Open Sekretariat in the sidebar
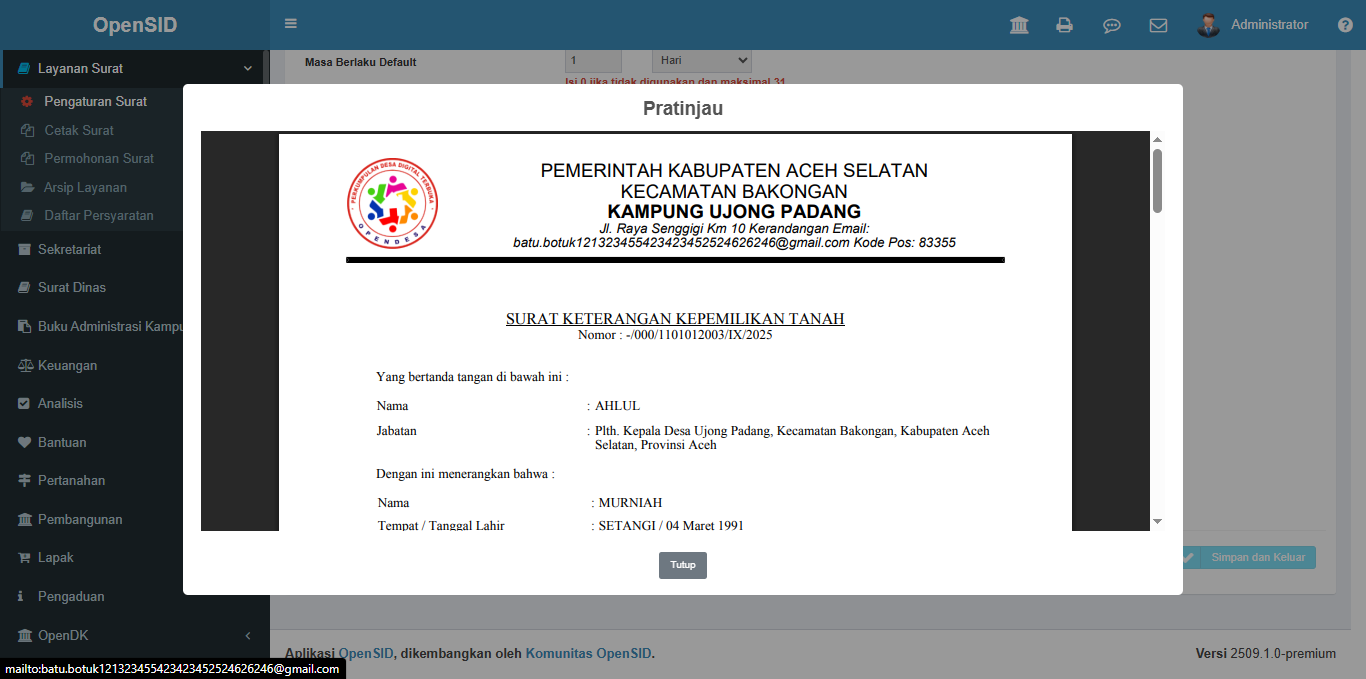The image size is (1366, 679). click(x=70, y=249)
